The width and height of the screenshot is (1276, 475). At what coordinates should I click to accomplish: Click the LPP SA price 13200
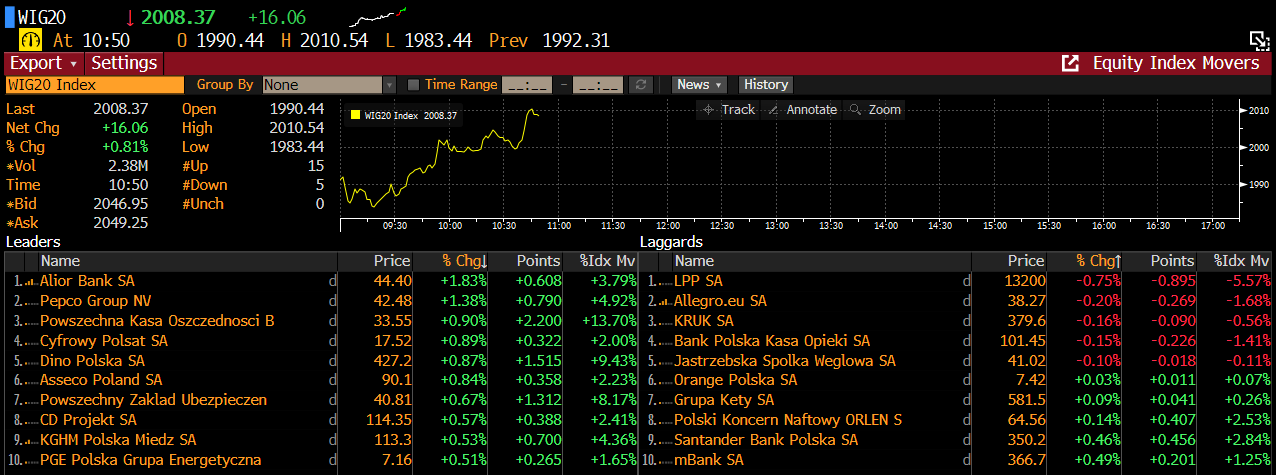tap(1025, 281)
